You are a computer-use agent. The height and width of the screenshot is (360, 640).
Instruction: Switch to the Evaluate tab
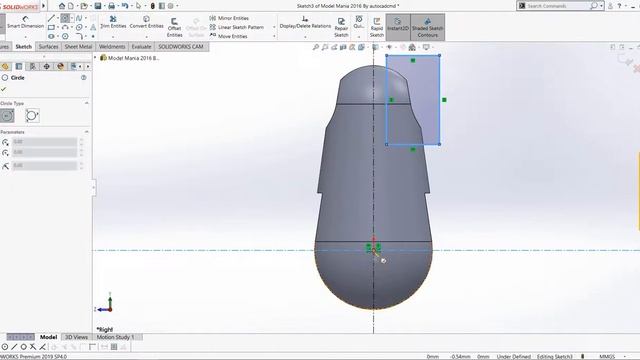tap(141, 47)
